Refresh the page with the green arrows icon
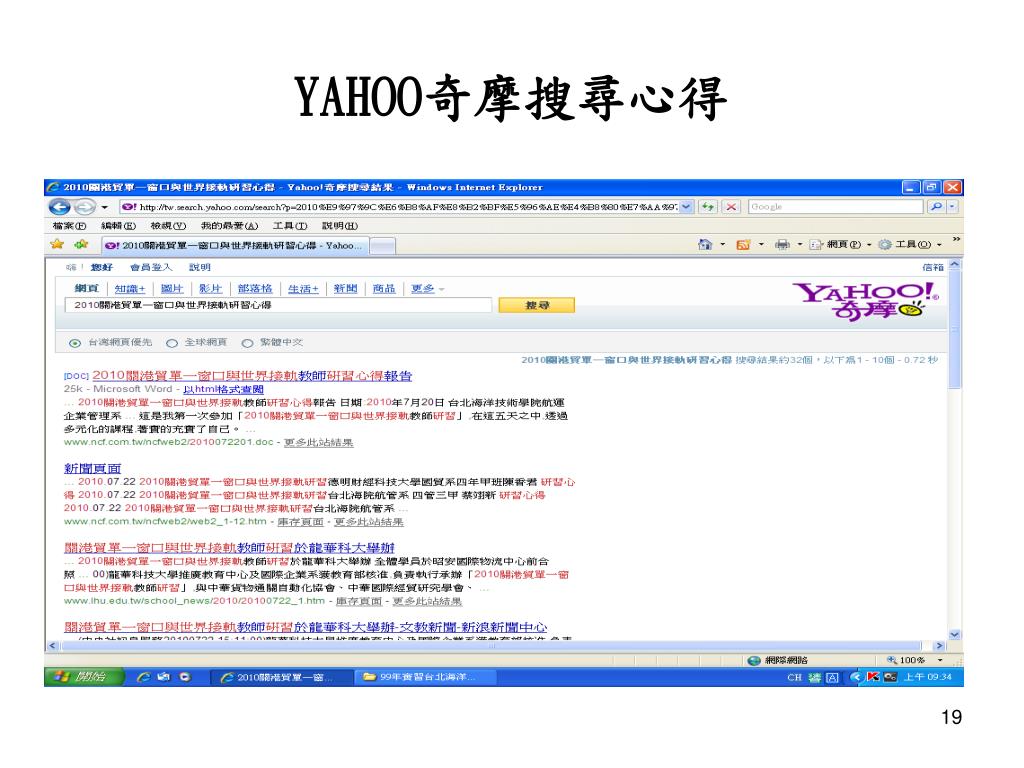 point(707,207)
